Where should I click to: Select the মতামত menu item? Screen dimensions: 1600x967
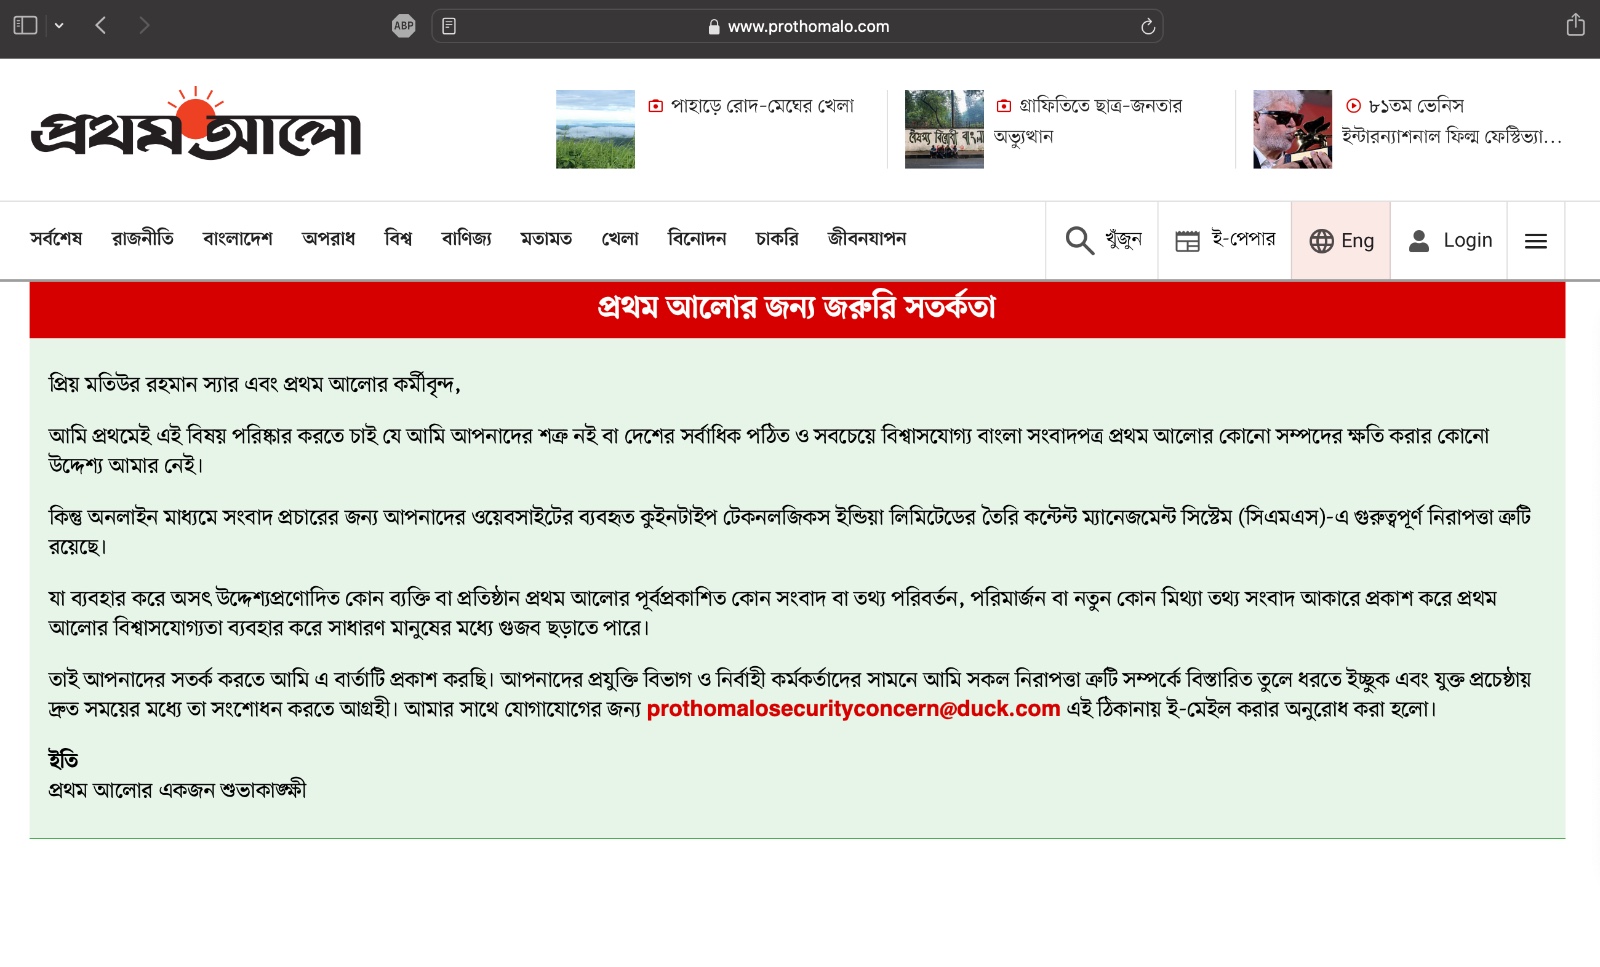click(546, 239)
